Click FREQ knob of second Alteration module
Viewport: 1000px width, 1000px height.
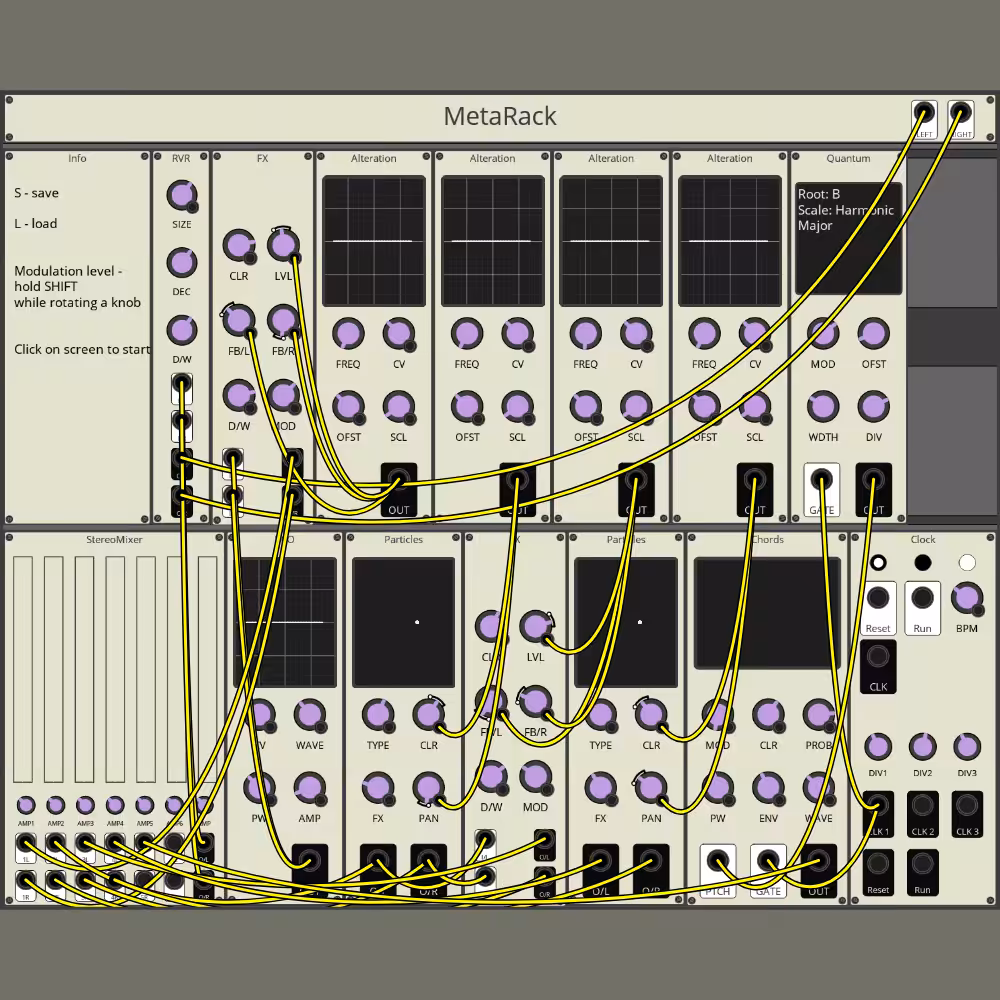(467, 334)
